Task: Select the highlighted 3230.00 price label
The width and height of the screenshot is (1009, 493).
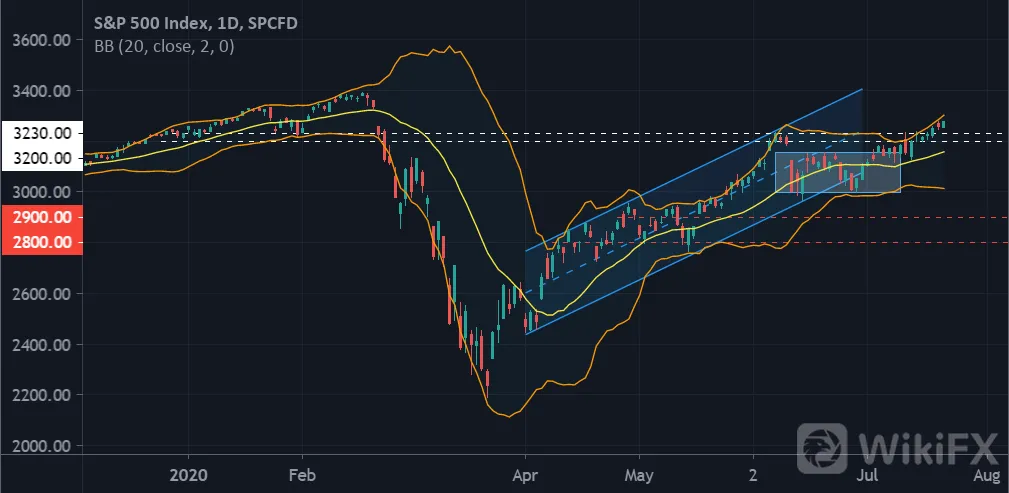Action: (x=42, y=133)
